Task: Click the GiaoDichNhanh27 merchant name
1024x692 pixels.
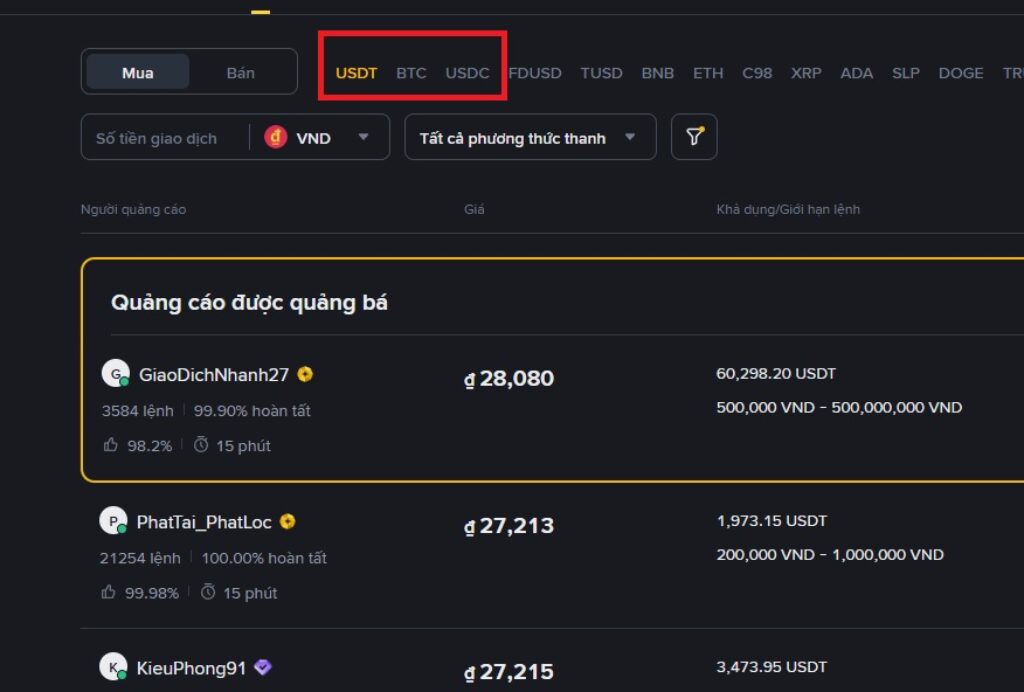Action: 215,373
